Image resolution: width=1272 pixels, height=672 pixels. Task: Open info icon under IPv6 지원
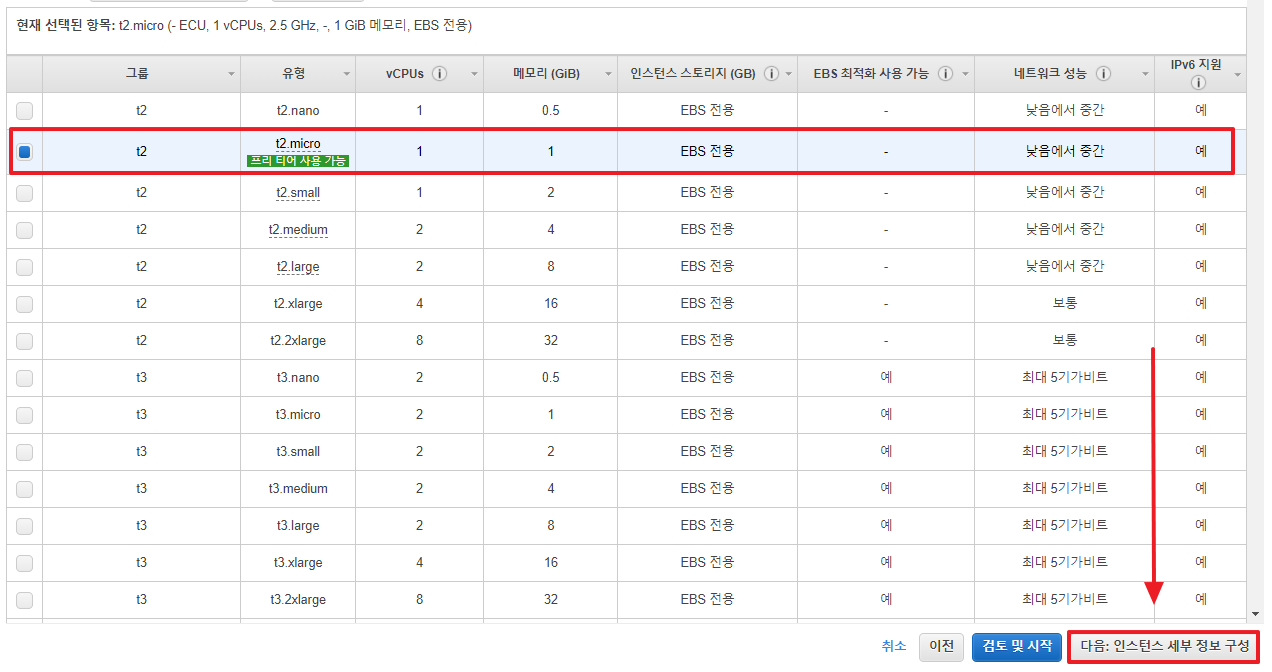(x=1200, y=84)
